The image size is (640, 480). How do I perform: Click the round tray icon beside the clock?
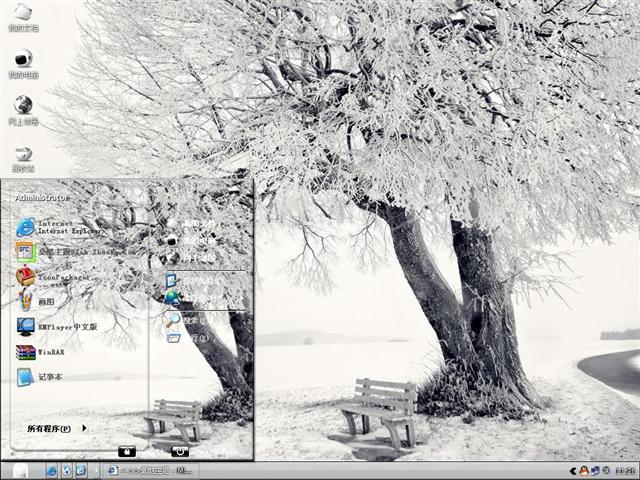coord(606,471)
